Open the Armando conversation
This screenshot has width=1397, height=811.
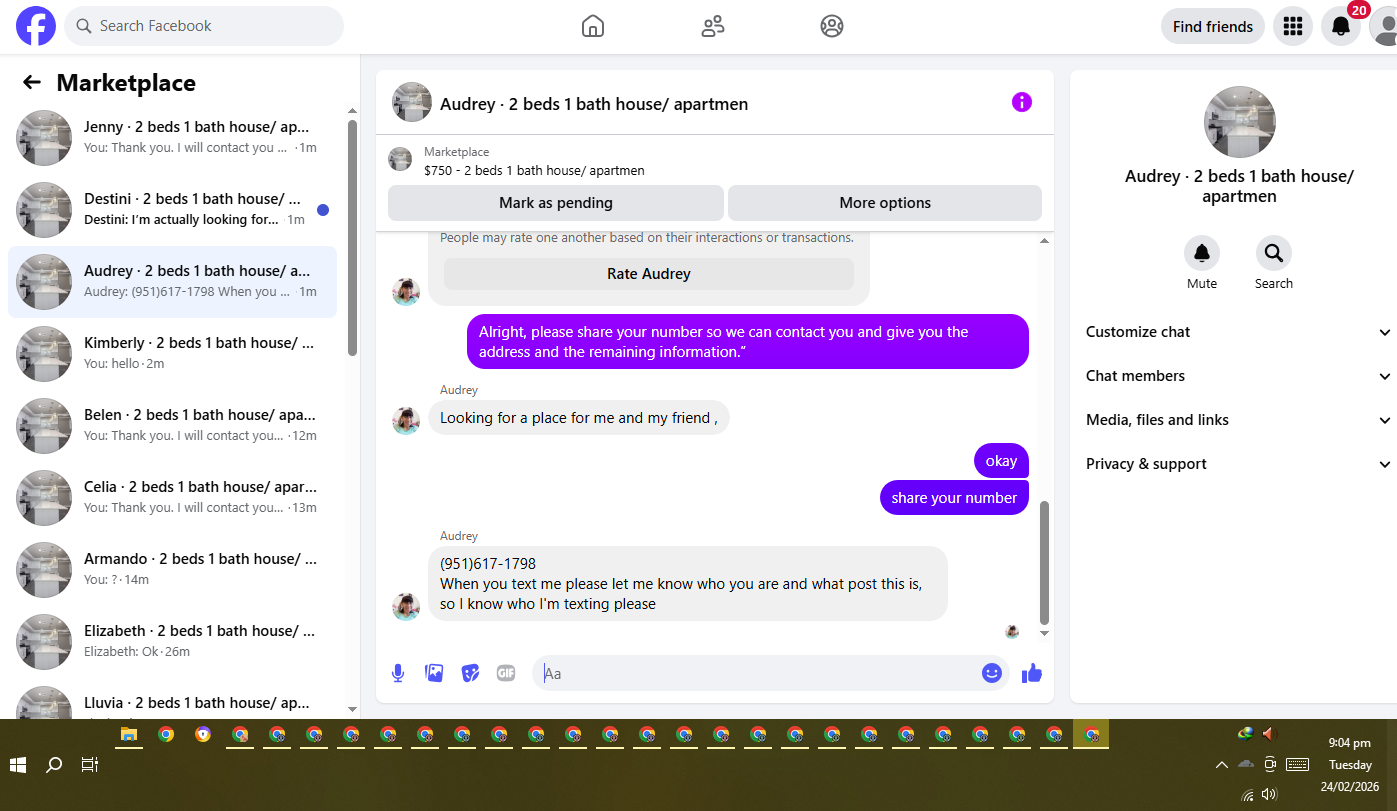173,570
